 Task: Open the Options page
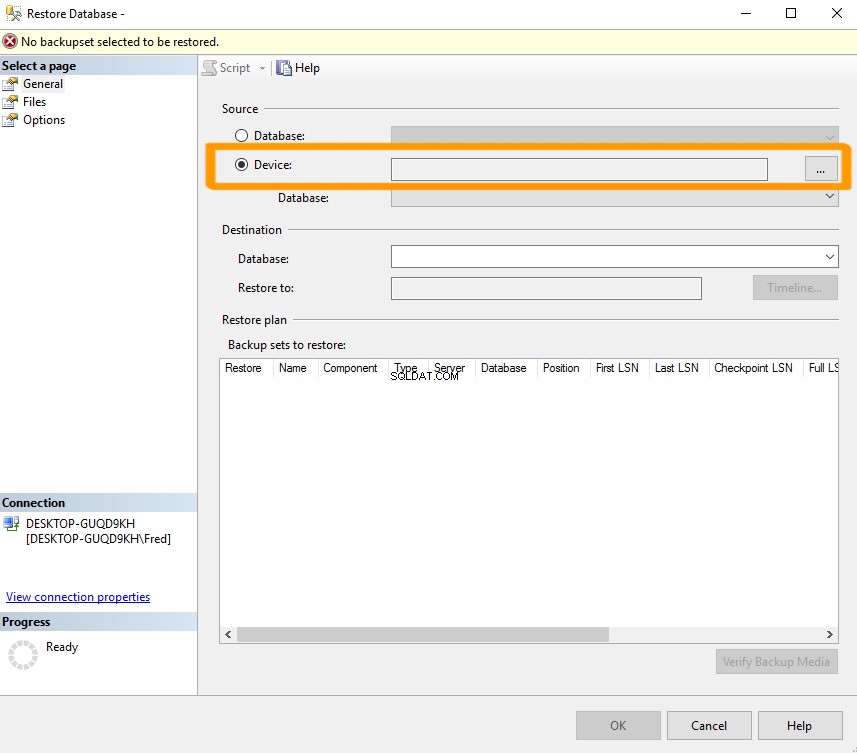click(44, 120)
